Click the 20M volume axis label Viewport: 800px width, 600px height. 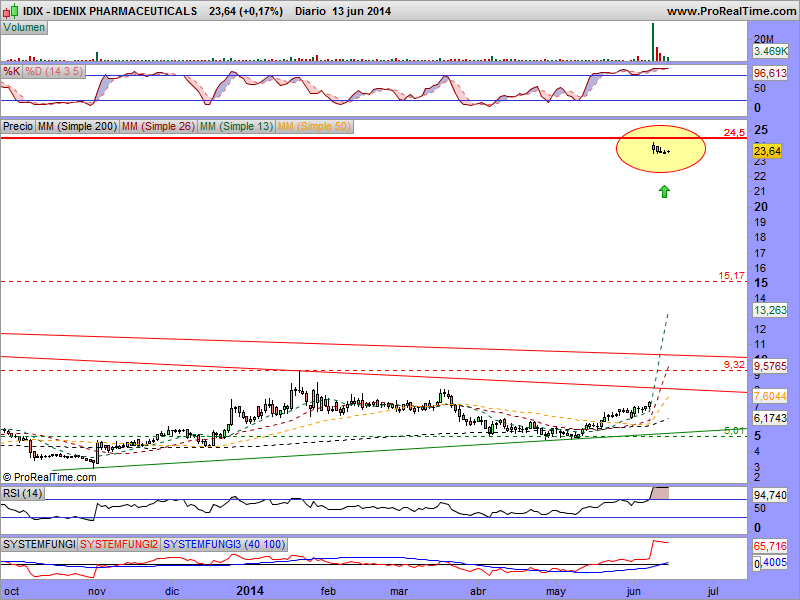764,39
